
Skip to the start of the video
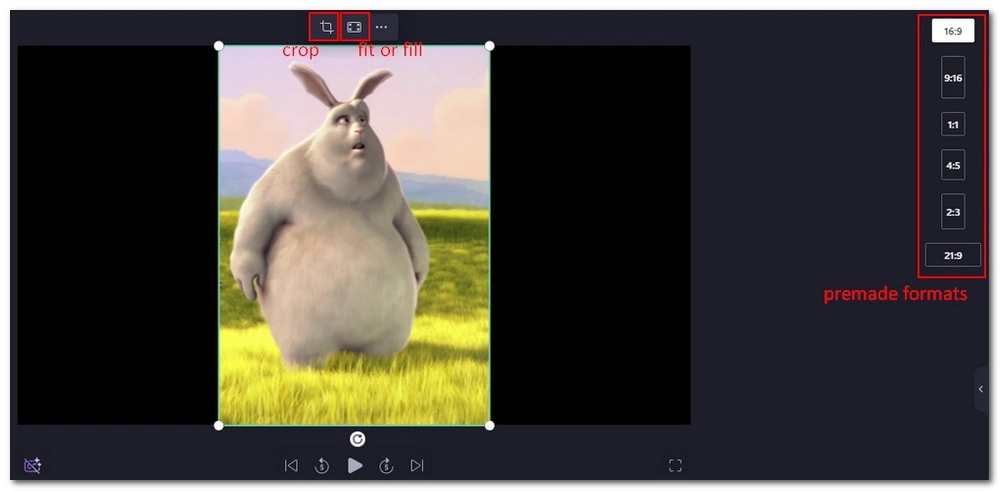291,466
